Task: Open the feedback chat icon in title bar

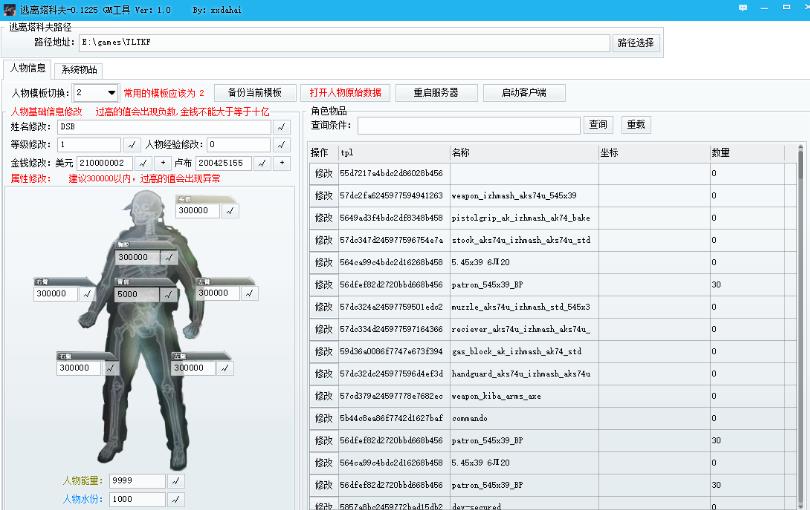Action: tap(743, 8)
